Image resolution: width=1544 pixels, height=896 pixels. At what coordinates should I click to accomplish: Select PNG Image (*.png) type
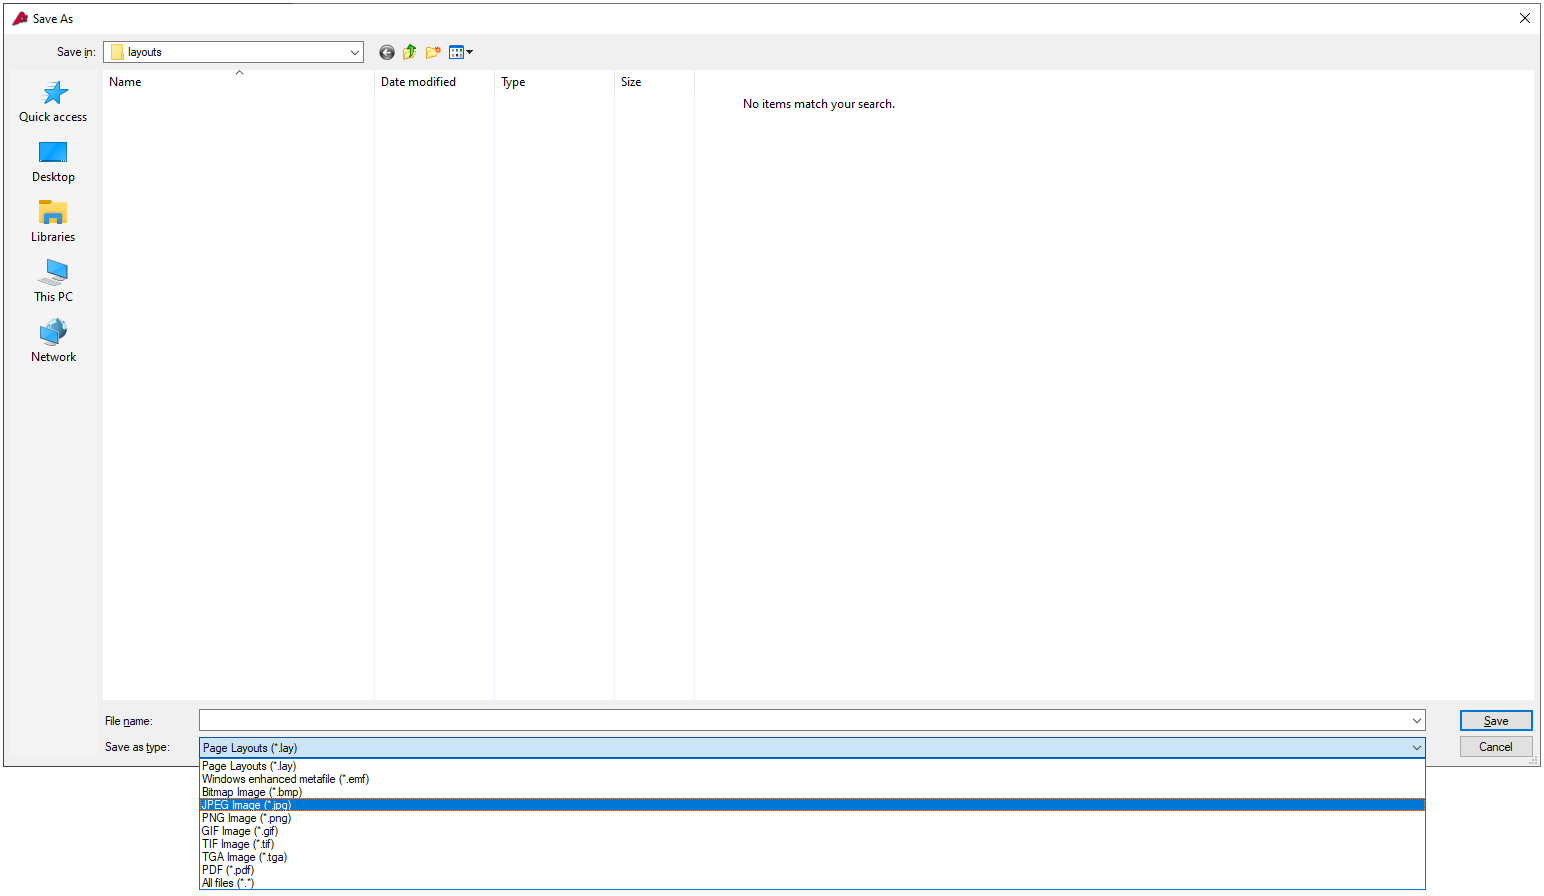tap(812, 818)
